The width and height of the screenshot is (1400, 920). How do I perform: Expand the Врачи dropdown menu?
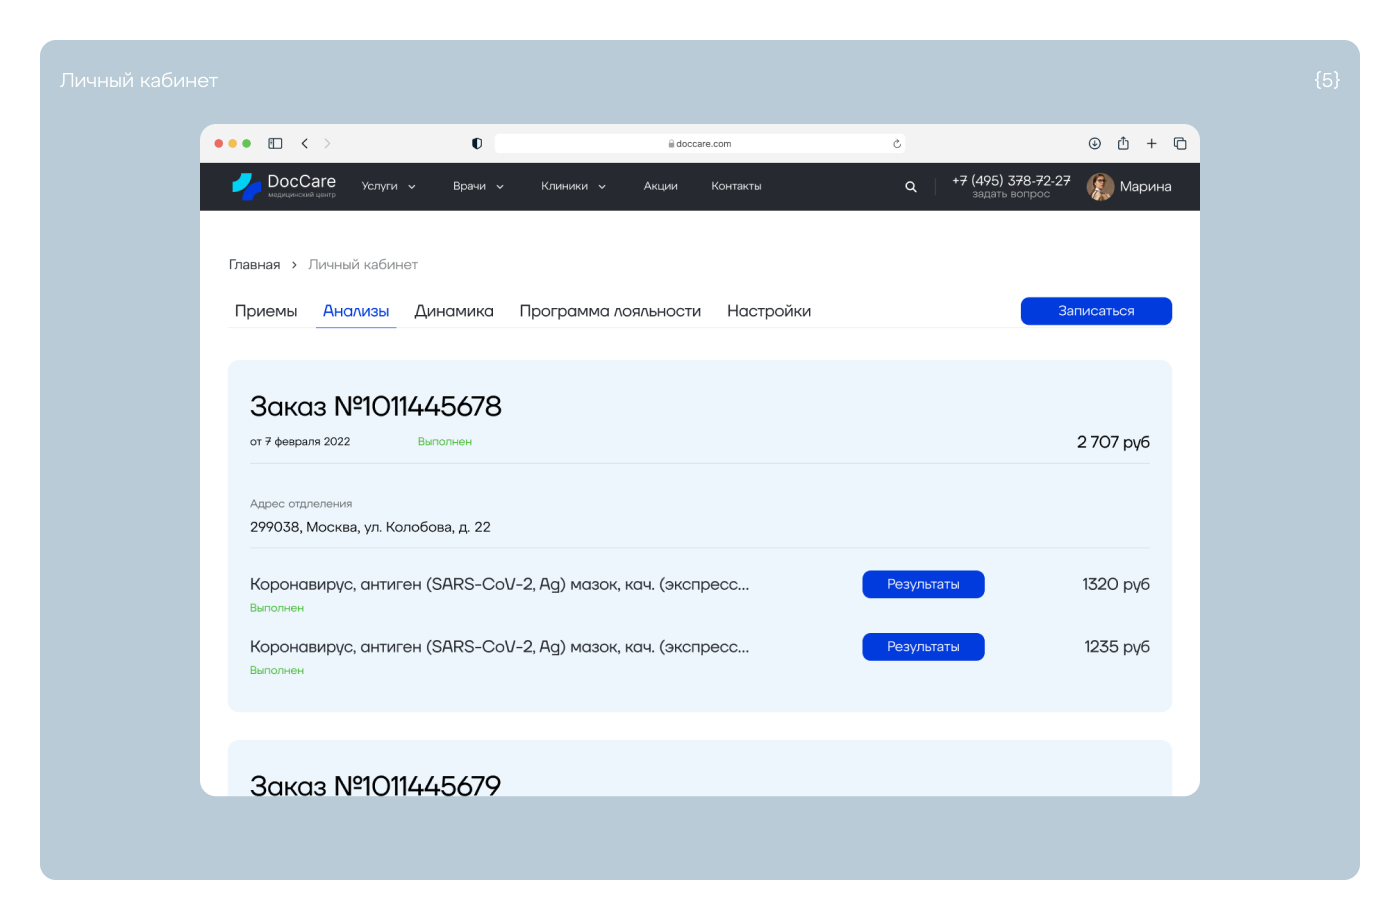[478, 187]
